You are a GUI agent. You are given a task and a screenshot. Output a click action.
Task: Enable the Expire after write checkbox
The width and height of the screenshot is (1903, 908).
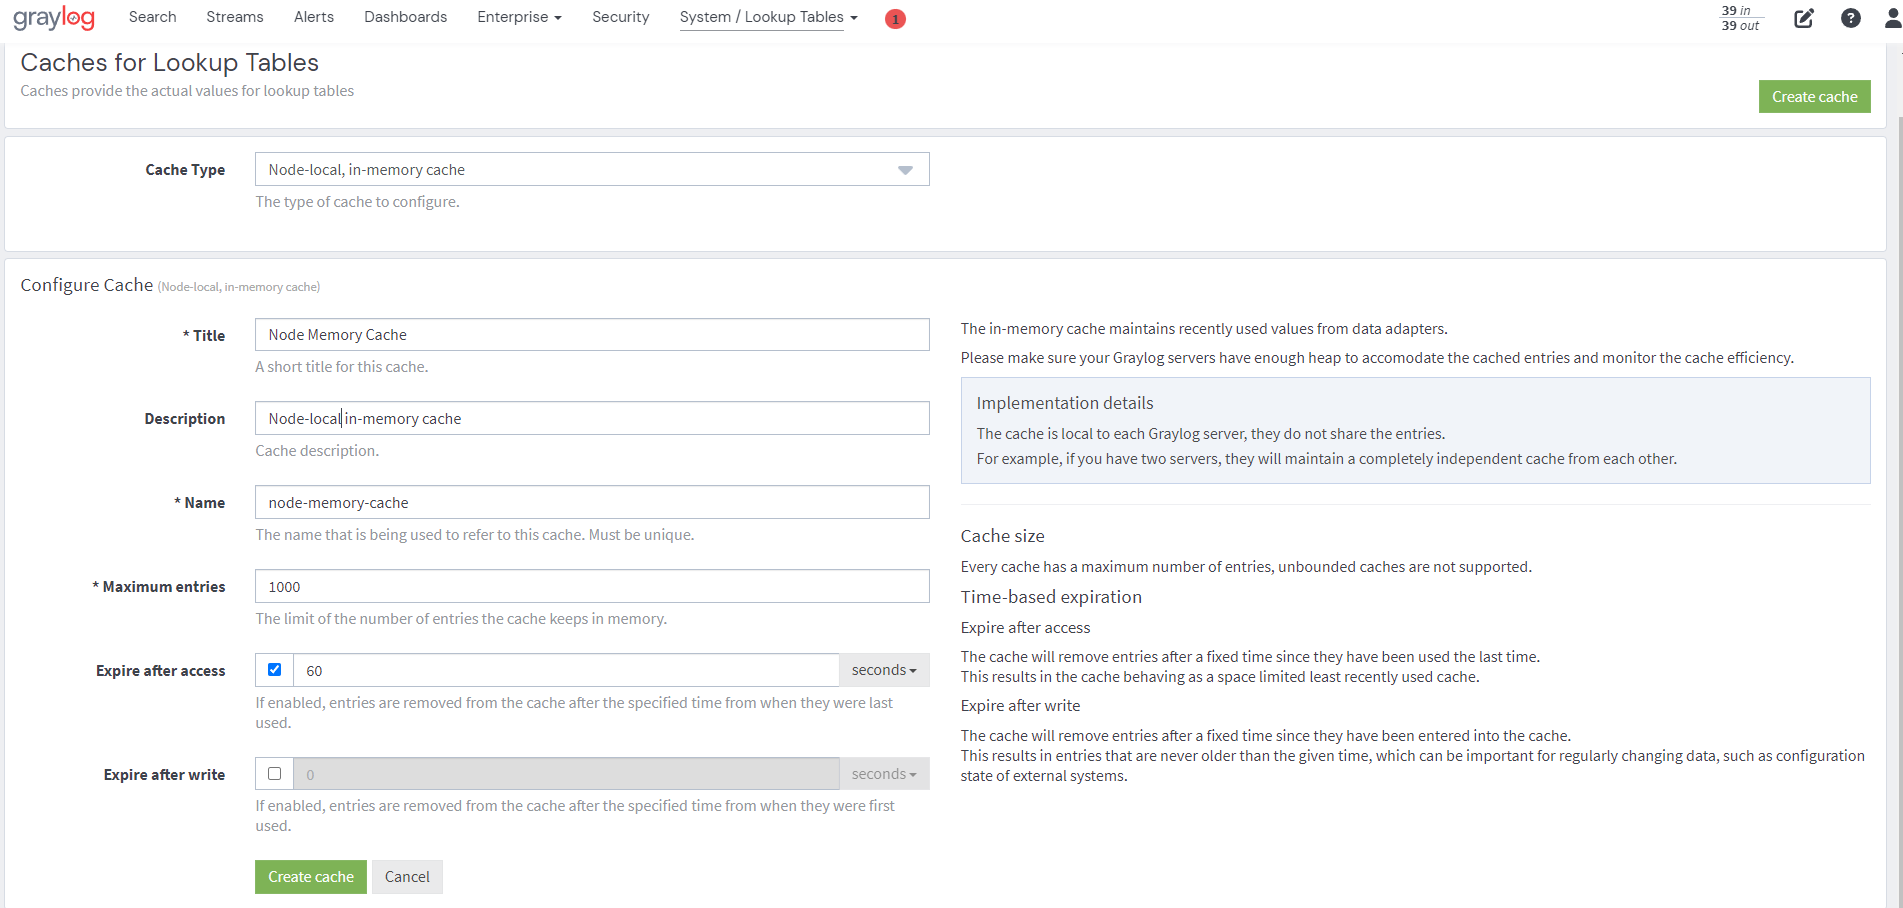(x=274, y=774)
